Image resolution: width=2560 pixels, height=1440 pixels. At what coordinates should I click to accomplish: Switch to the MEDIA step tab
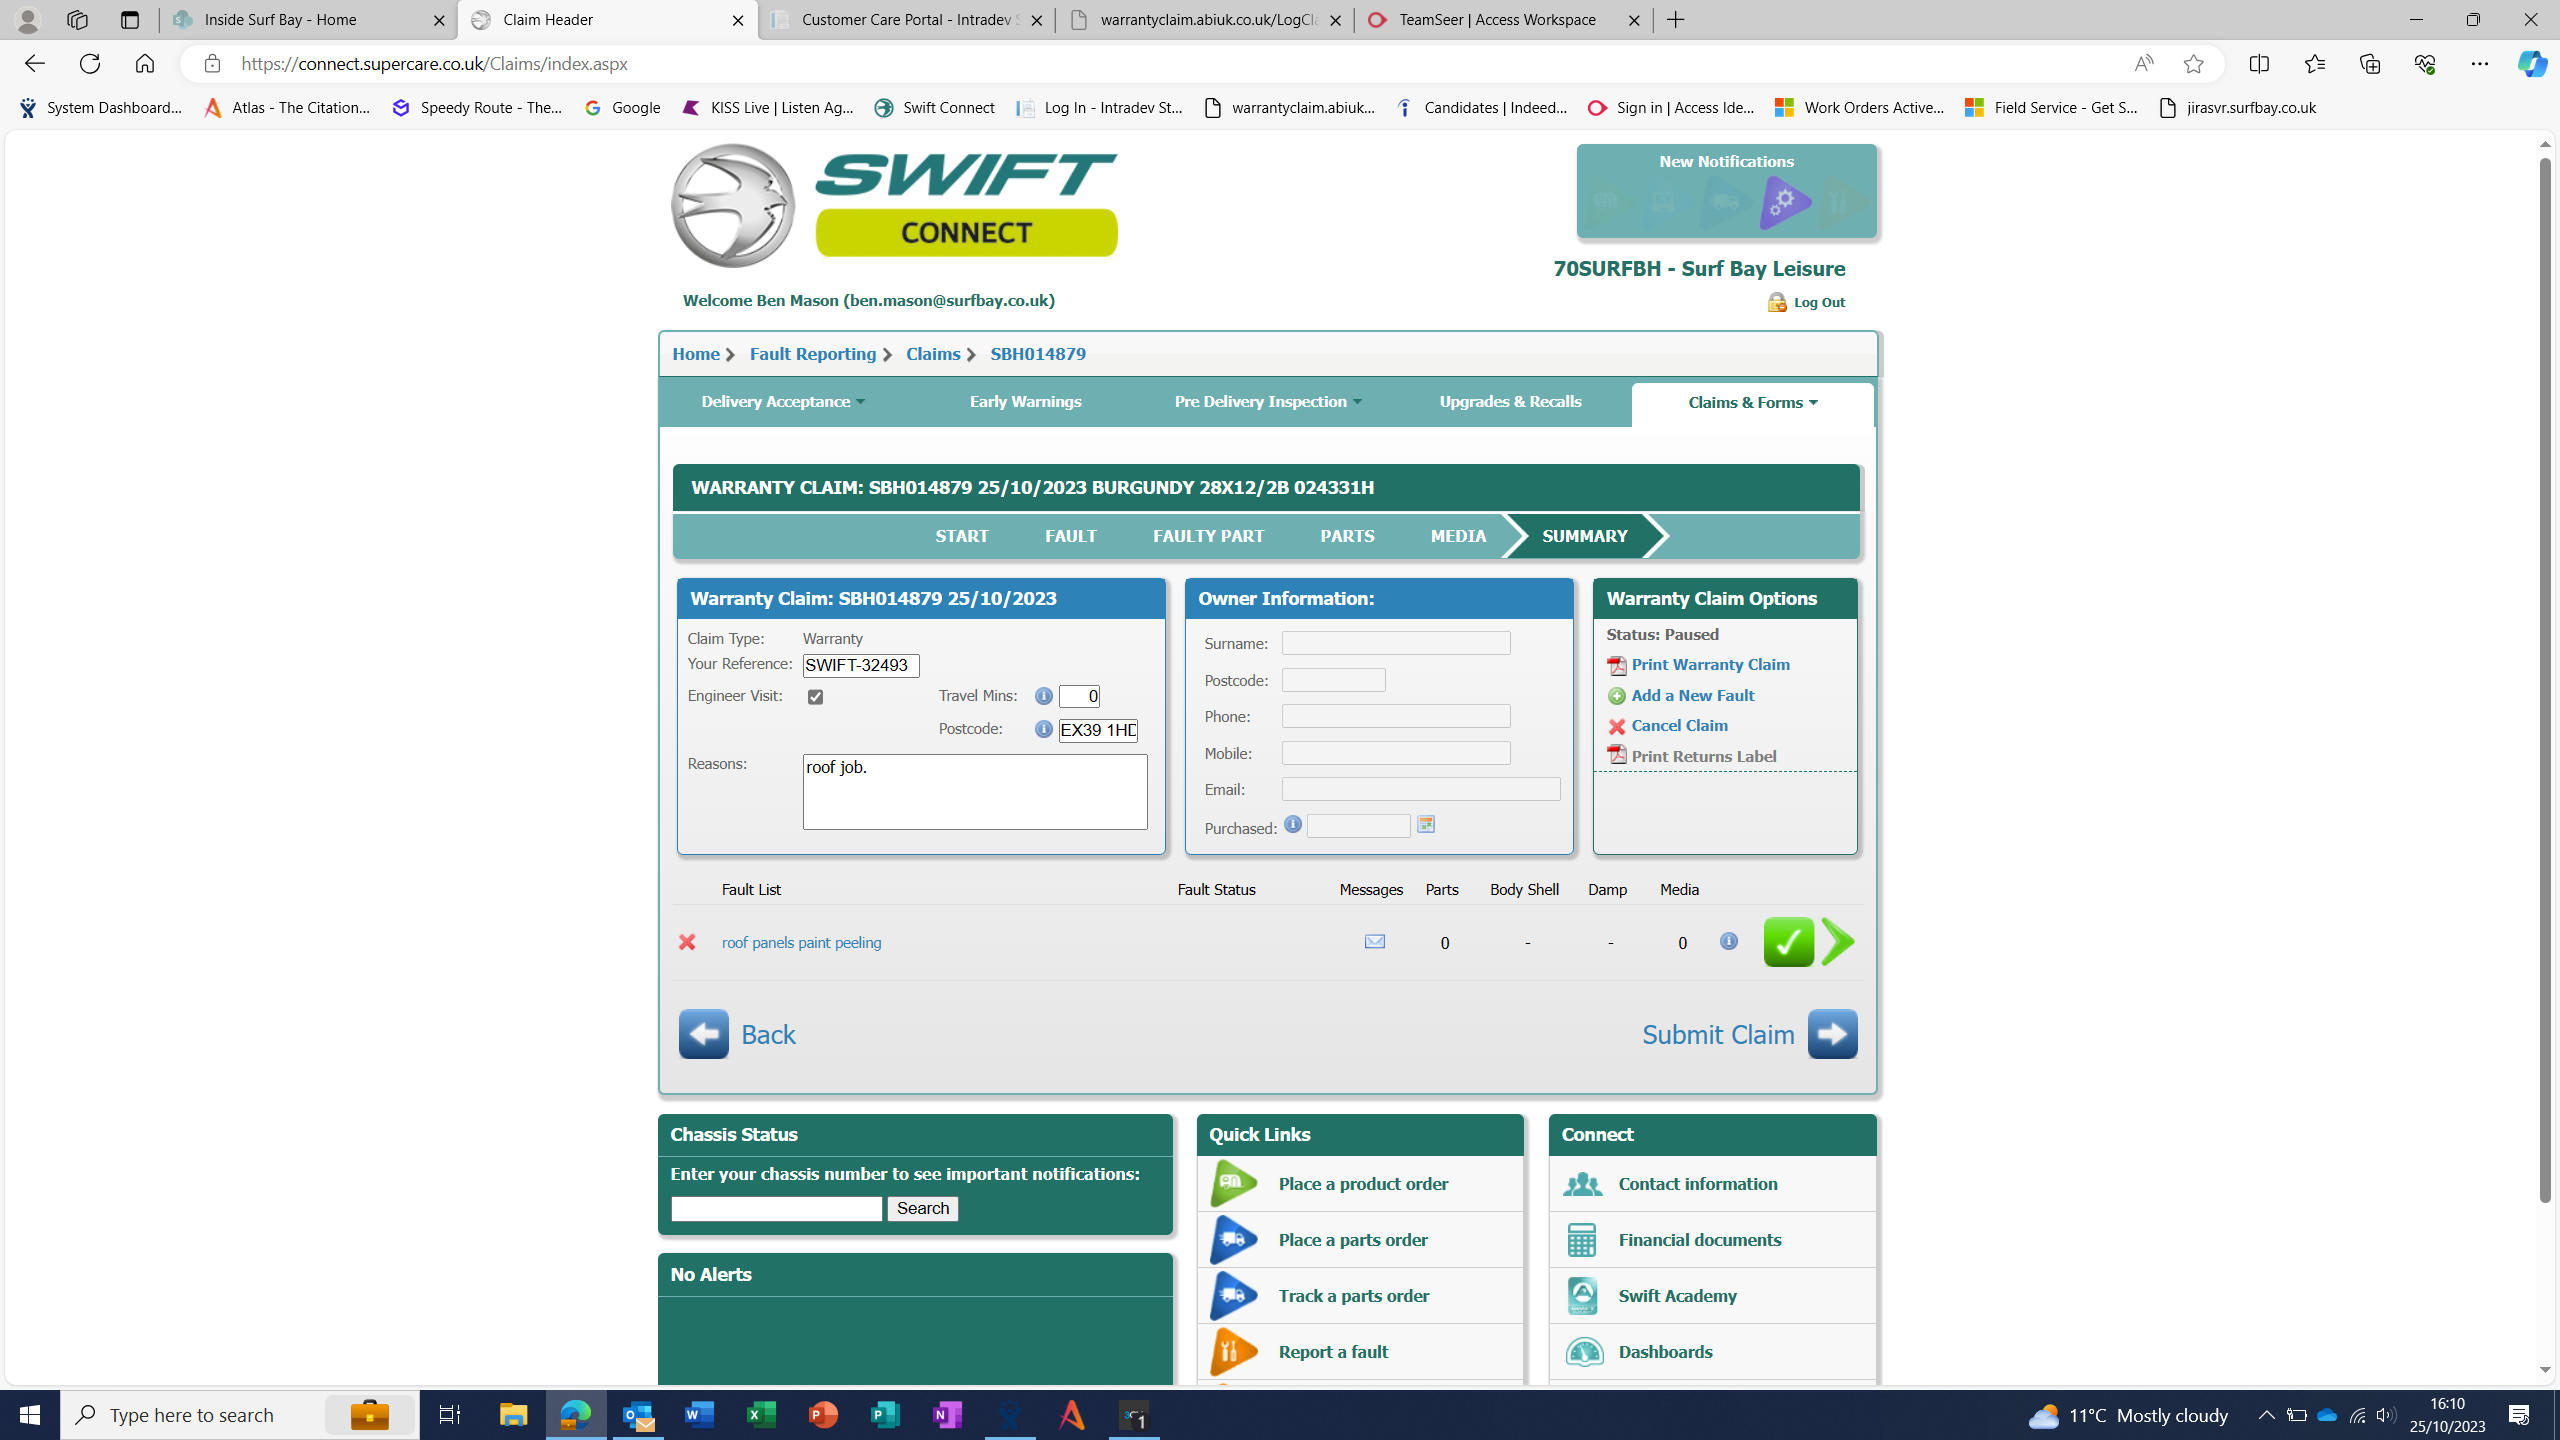(1458, 537)
